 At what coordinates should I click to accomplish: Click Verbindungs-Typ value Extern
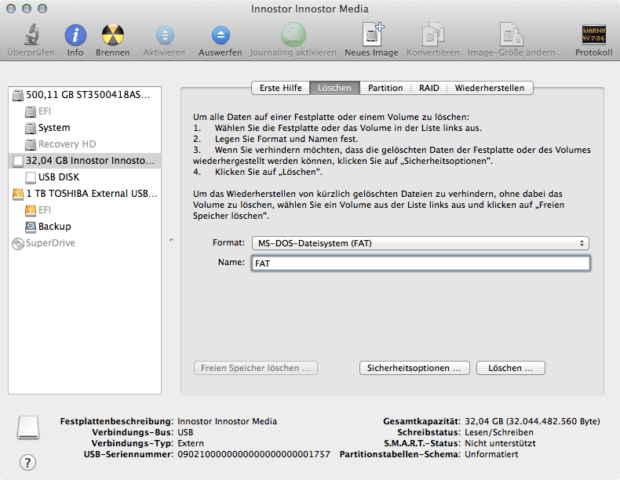pyautogui.click(x=191, y=443)
